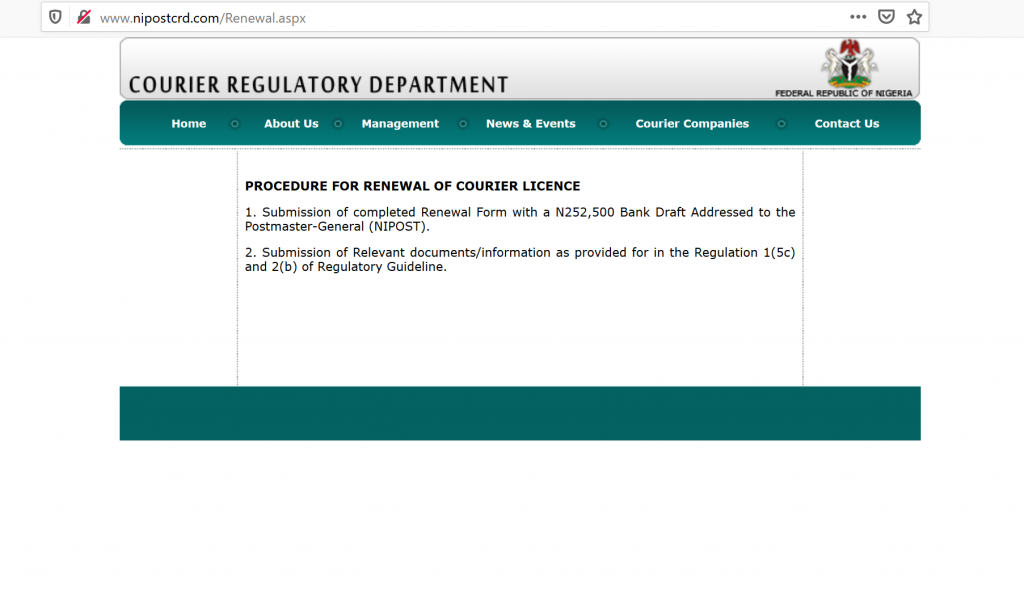This screenshot has height=606, width=1024.
Task: Open the News & Events section
Action: click(530, 124)
